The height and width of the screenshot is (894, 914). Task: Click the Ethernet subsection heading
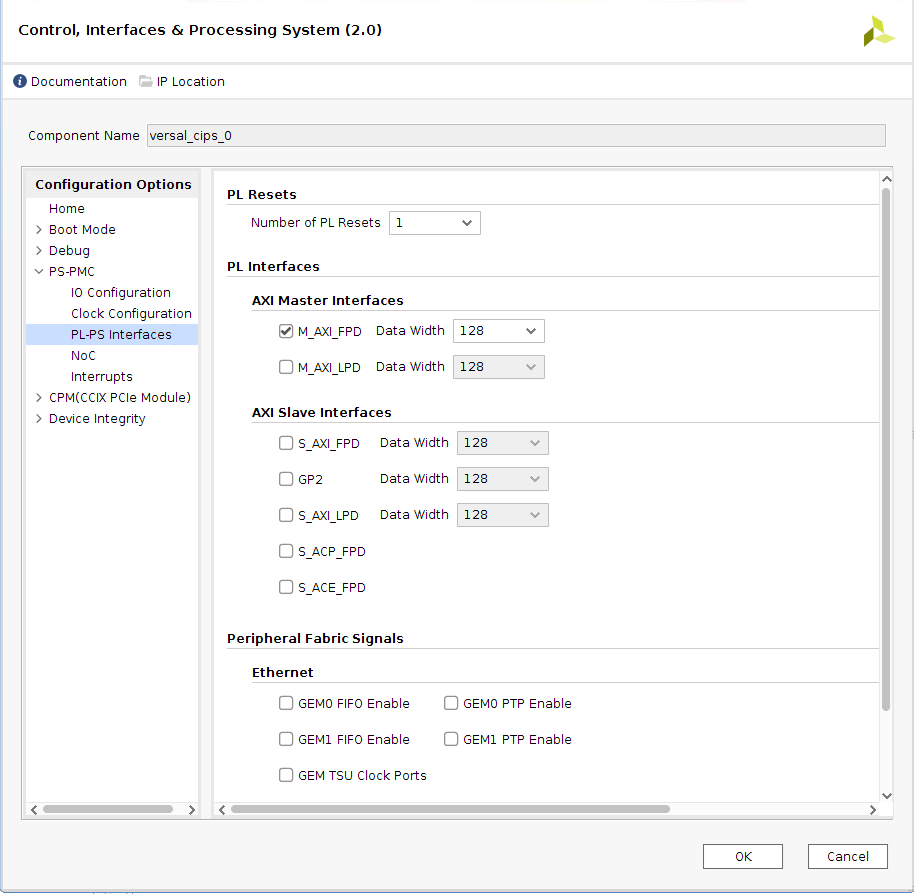coord(283,673)
